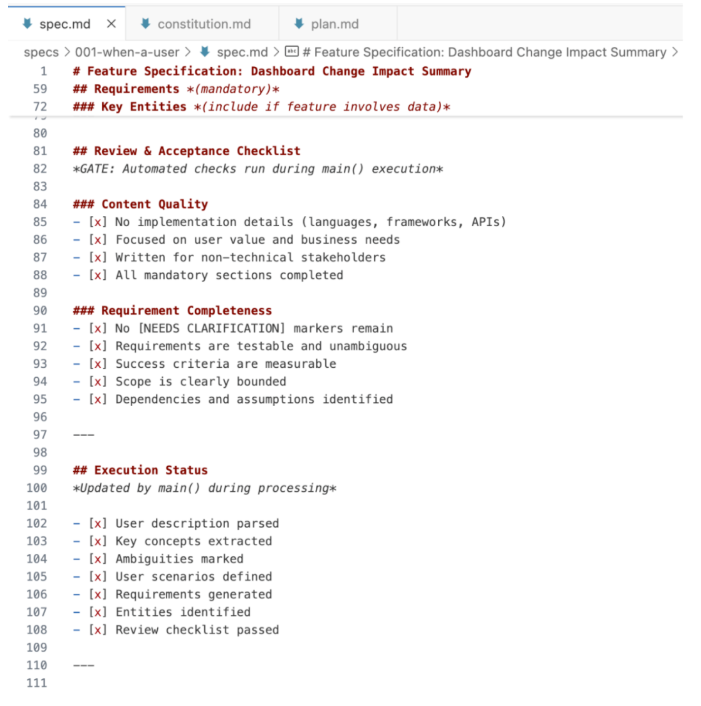Expand the chevron at the breadcrumb end
Viewport: 701px width, 706px height.
click(676, 52)
